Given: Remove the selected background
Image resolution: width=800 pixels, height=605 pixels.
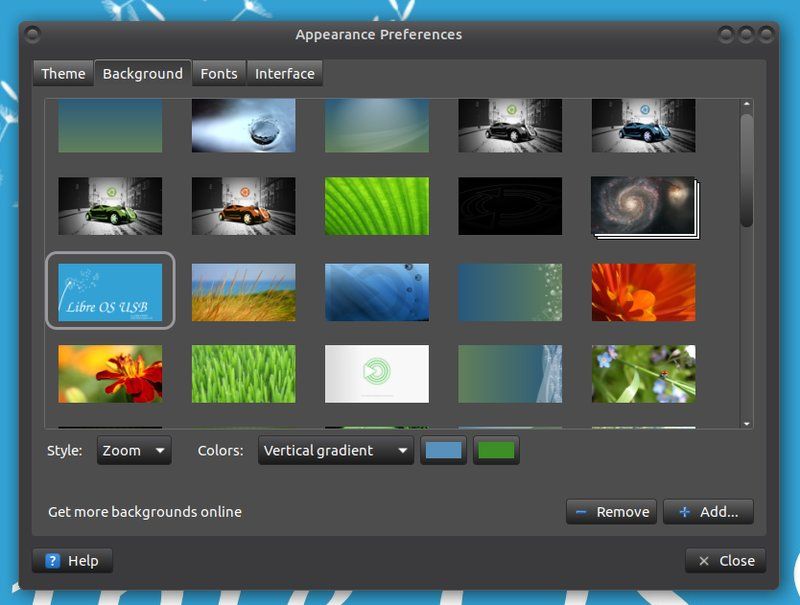Looking at the screenshot, I should click(x=611, y=511).
